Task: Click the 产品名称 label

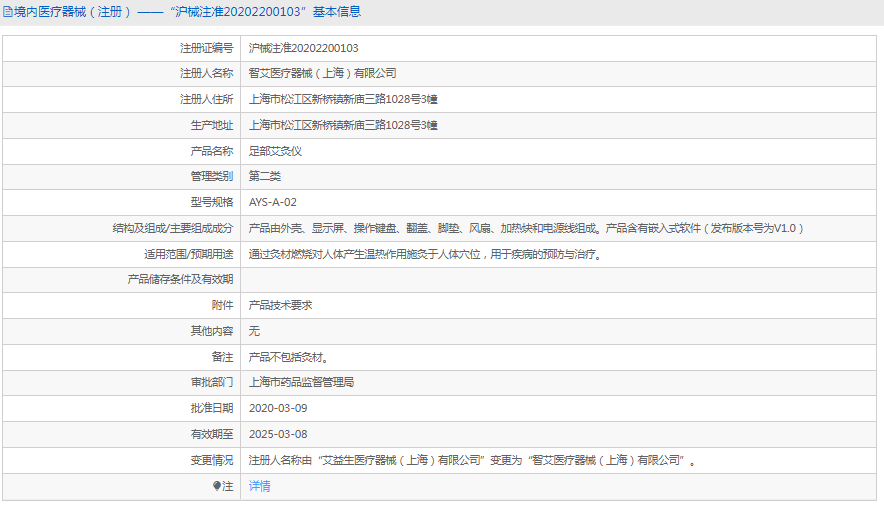Action: pos(211,151)
